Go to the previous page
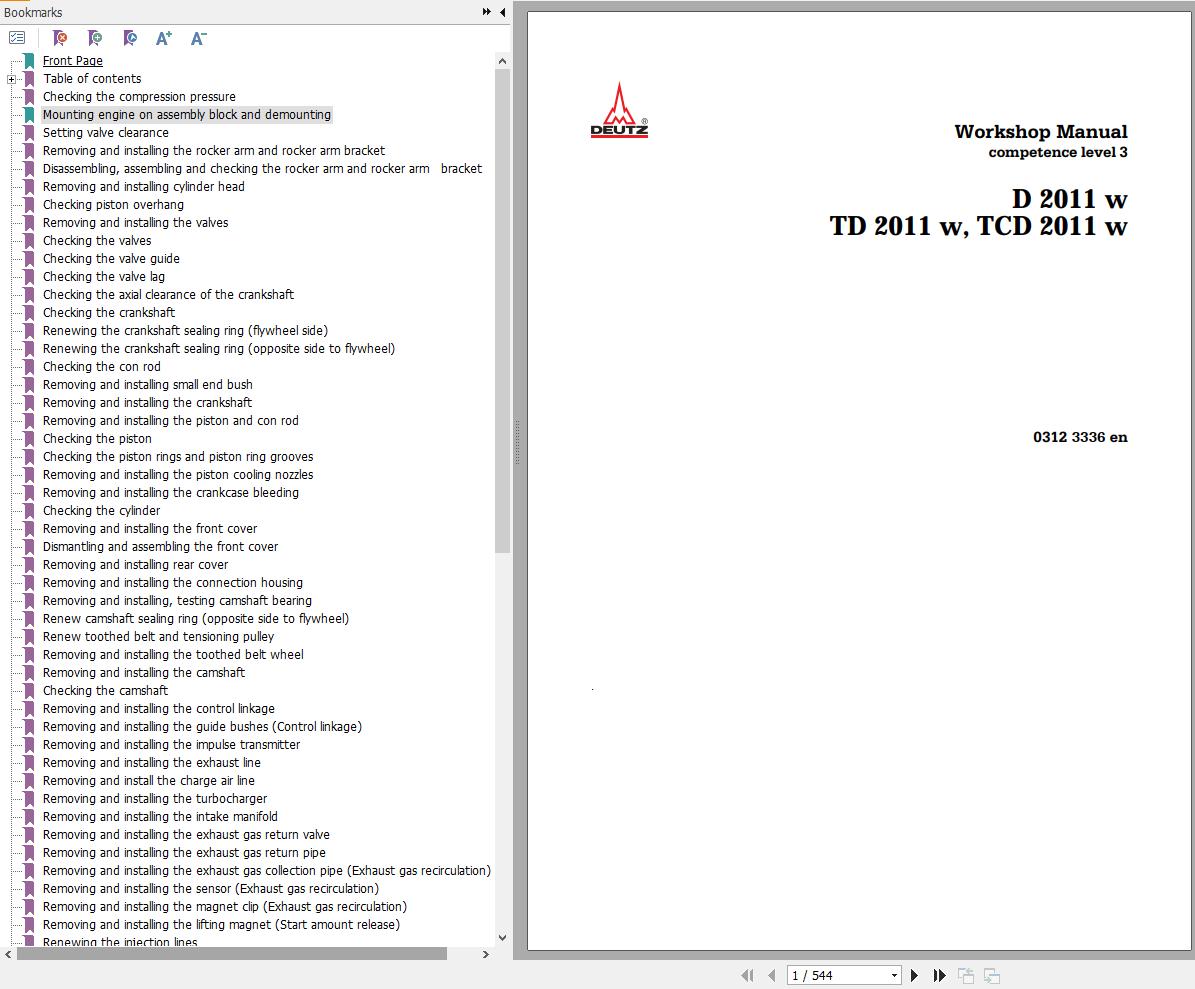Image resolution: width=1195 pixels, height=989 pixels. click(x=772, y=975)
